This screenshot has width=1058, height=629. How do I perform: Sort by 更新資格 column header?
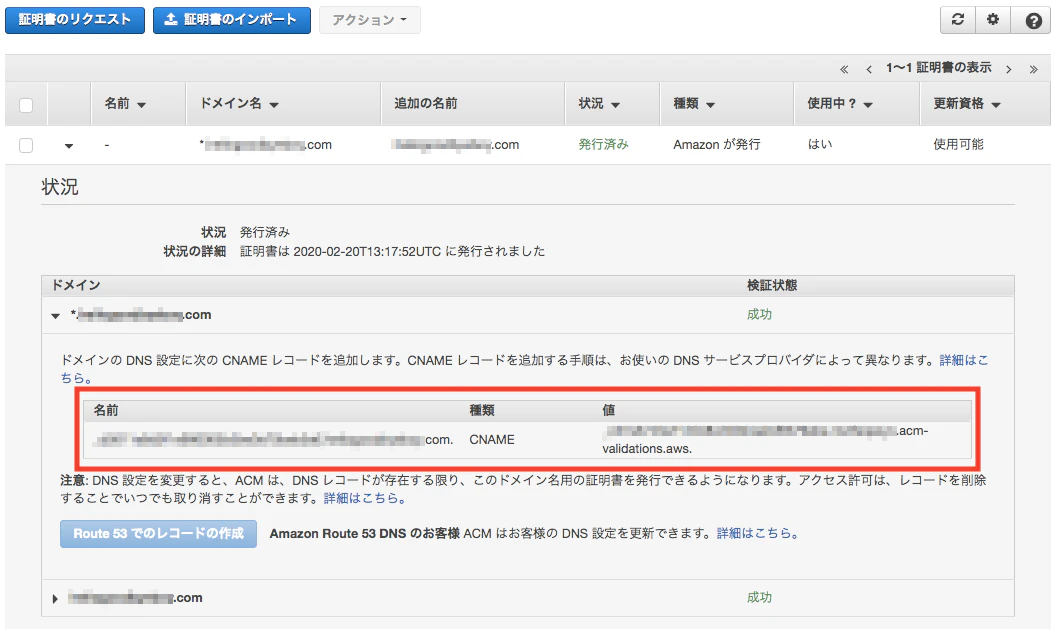tap(966, 103)
